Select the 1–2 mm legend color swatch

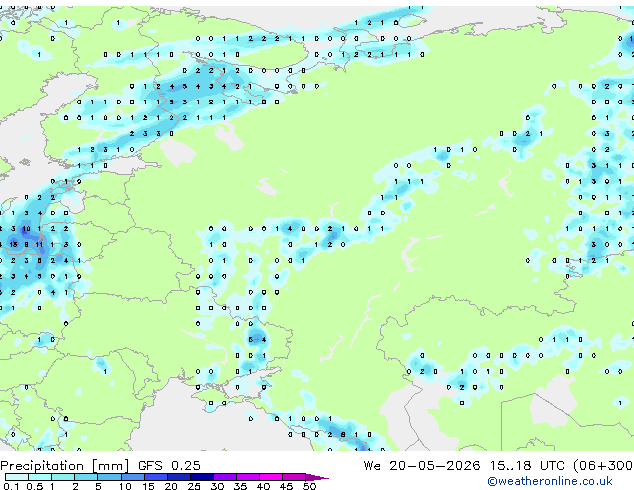tap(63, 477)
